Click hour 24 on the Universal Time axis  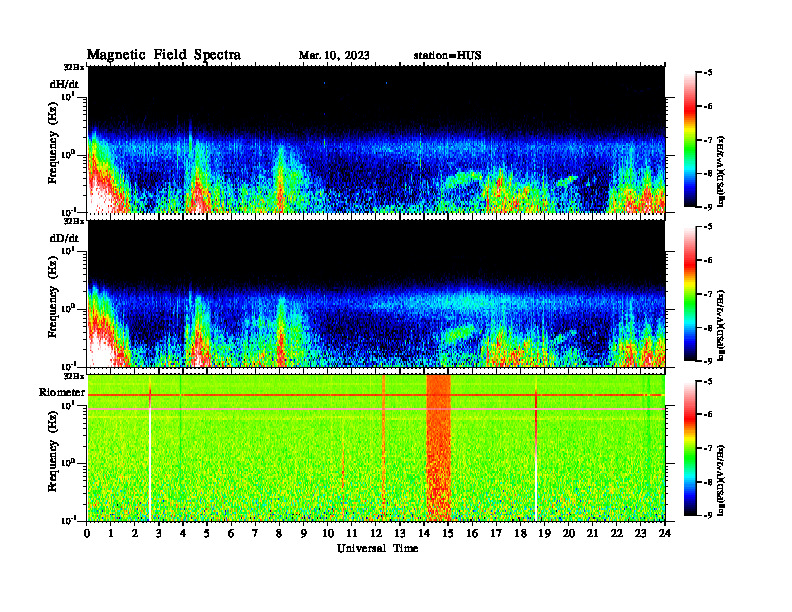tap(665, 534)
